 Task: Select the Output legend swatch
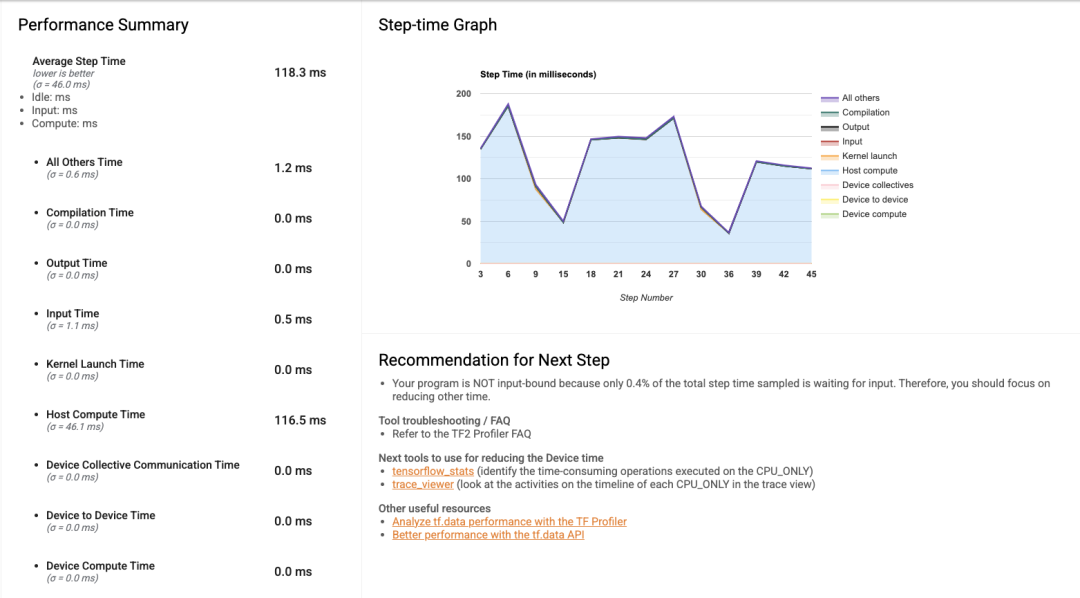click(829, 128)
